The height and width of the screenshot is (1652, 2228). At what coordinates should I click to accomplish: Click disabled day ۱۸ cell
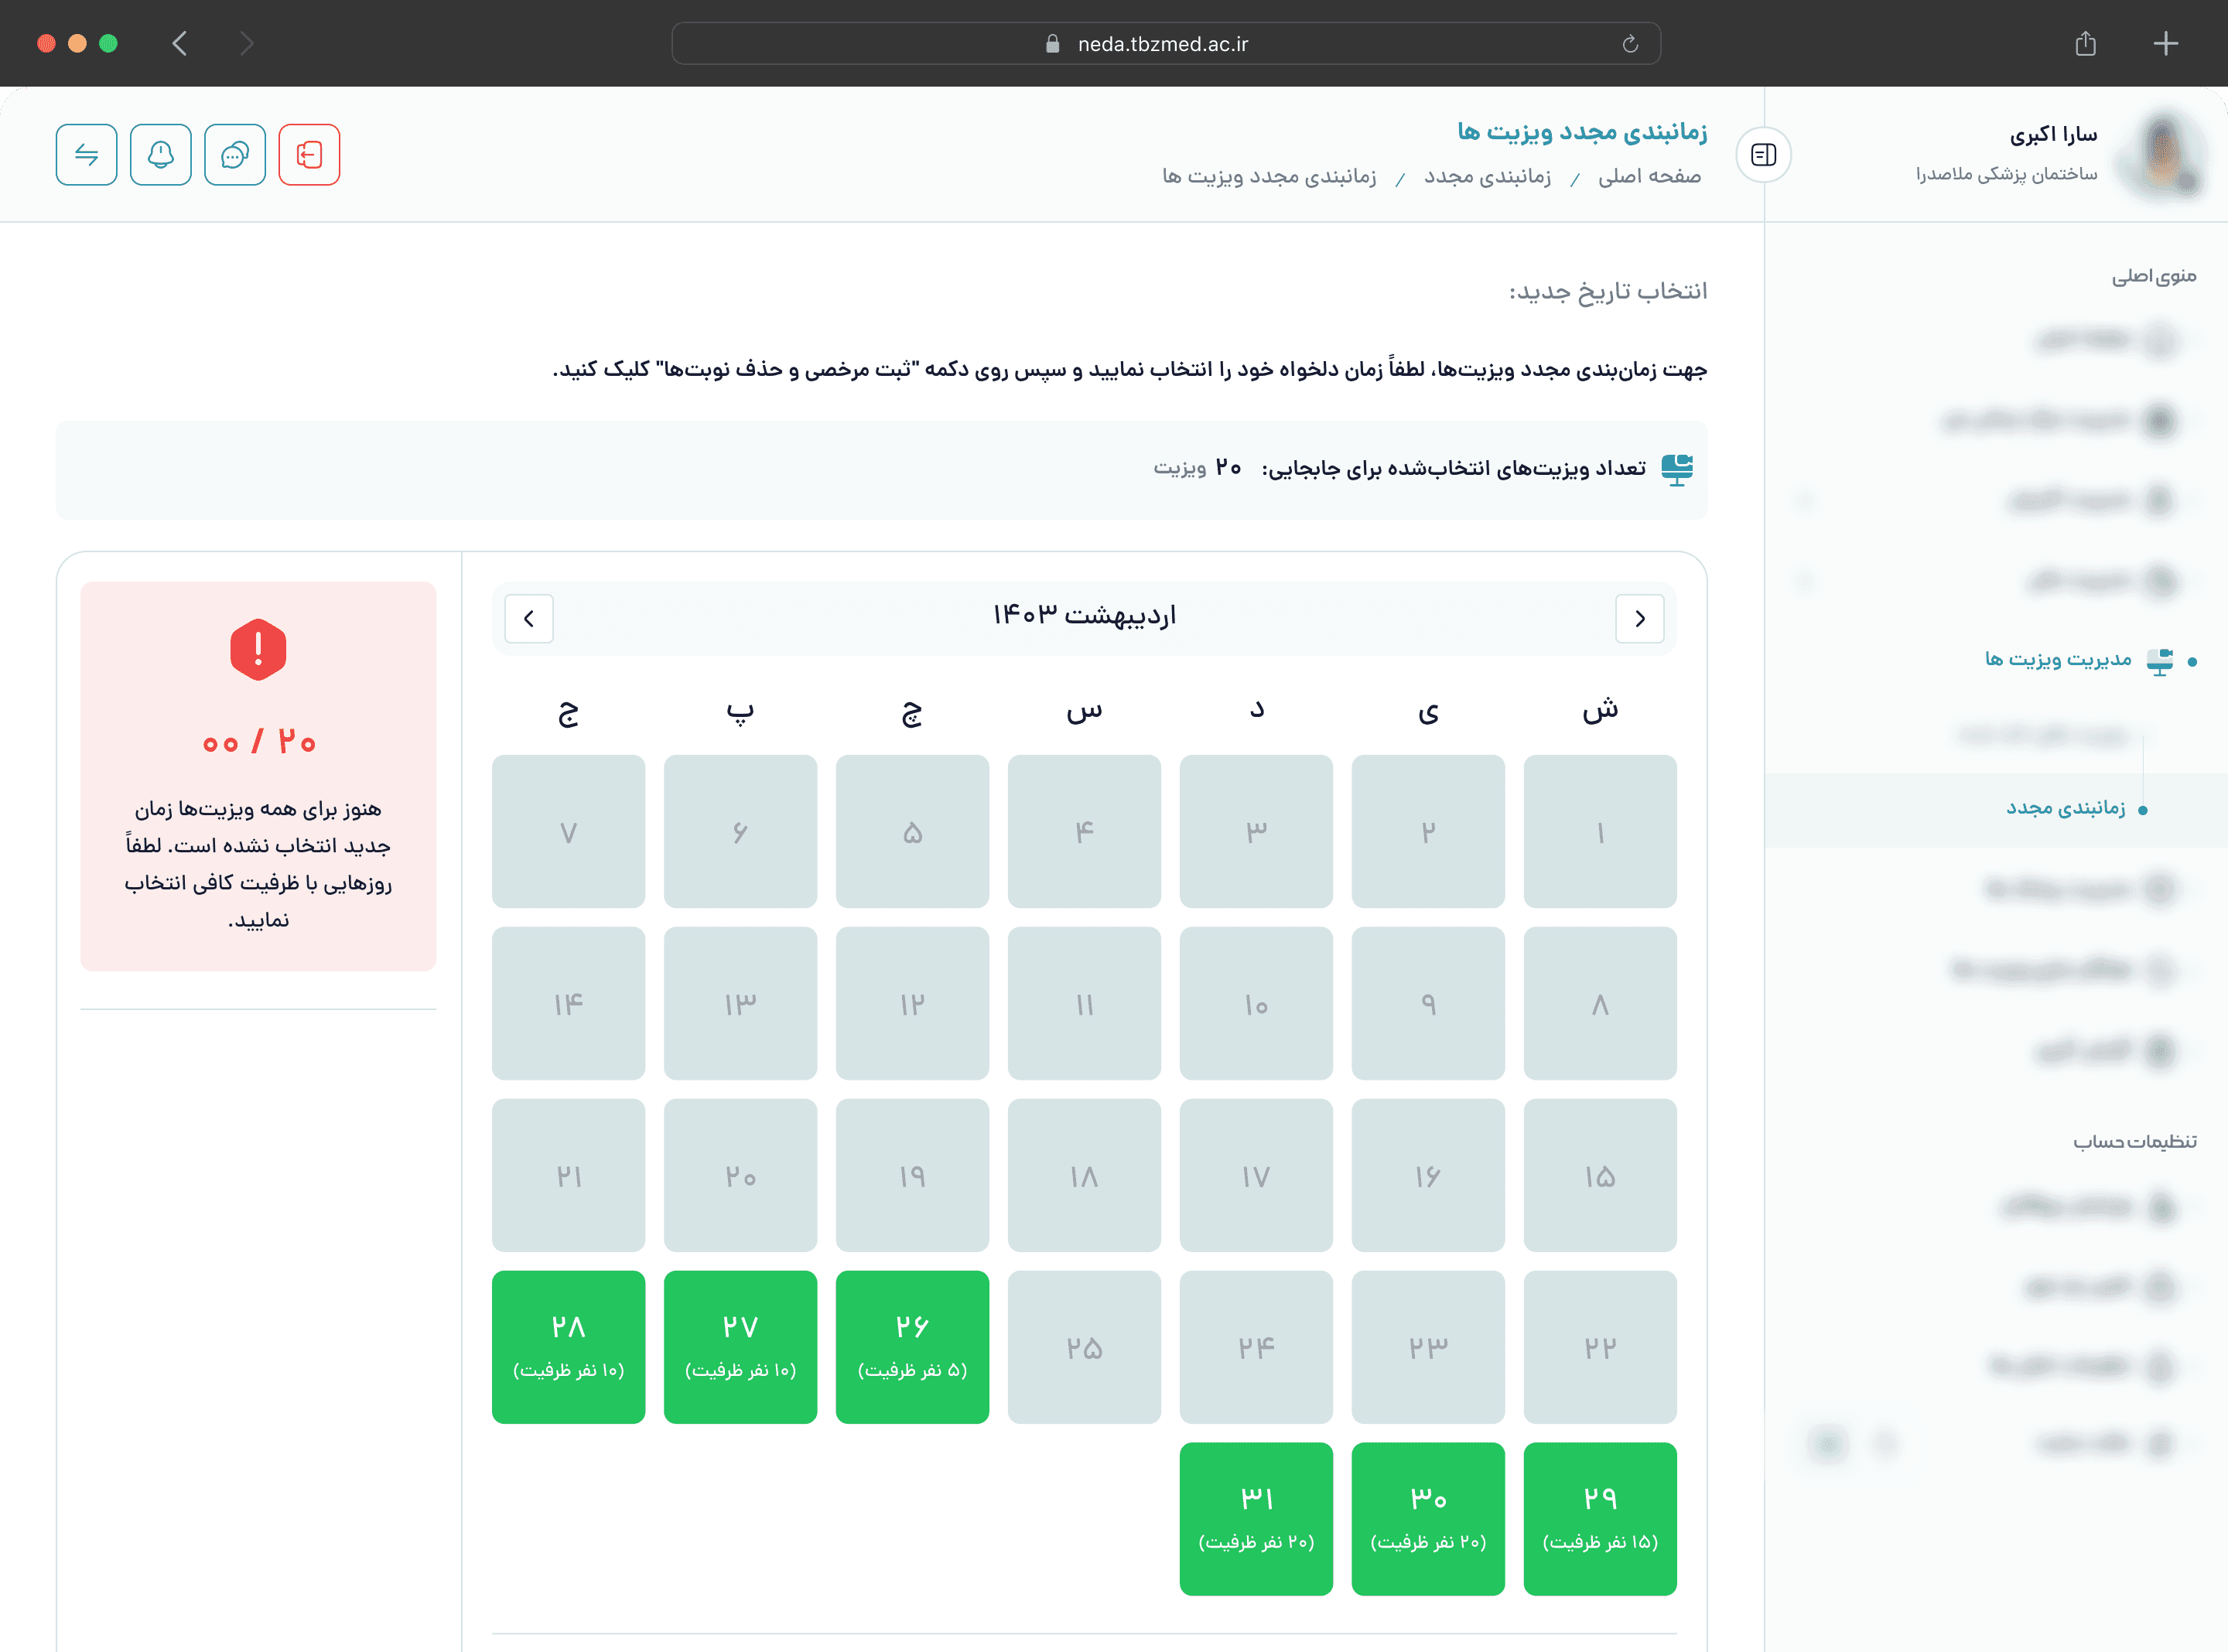tap(1084, 1175)
